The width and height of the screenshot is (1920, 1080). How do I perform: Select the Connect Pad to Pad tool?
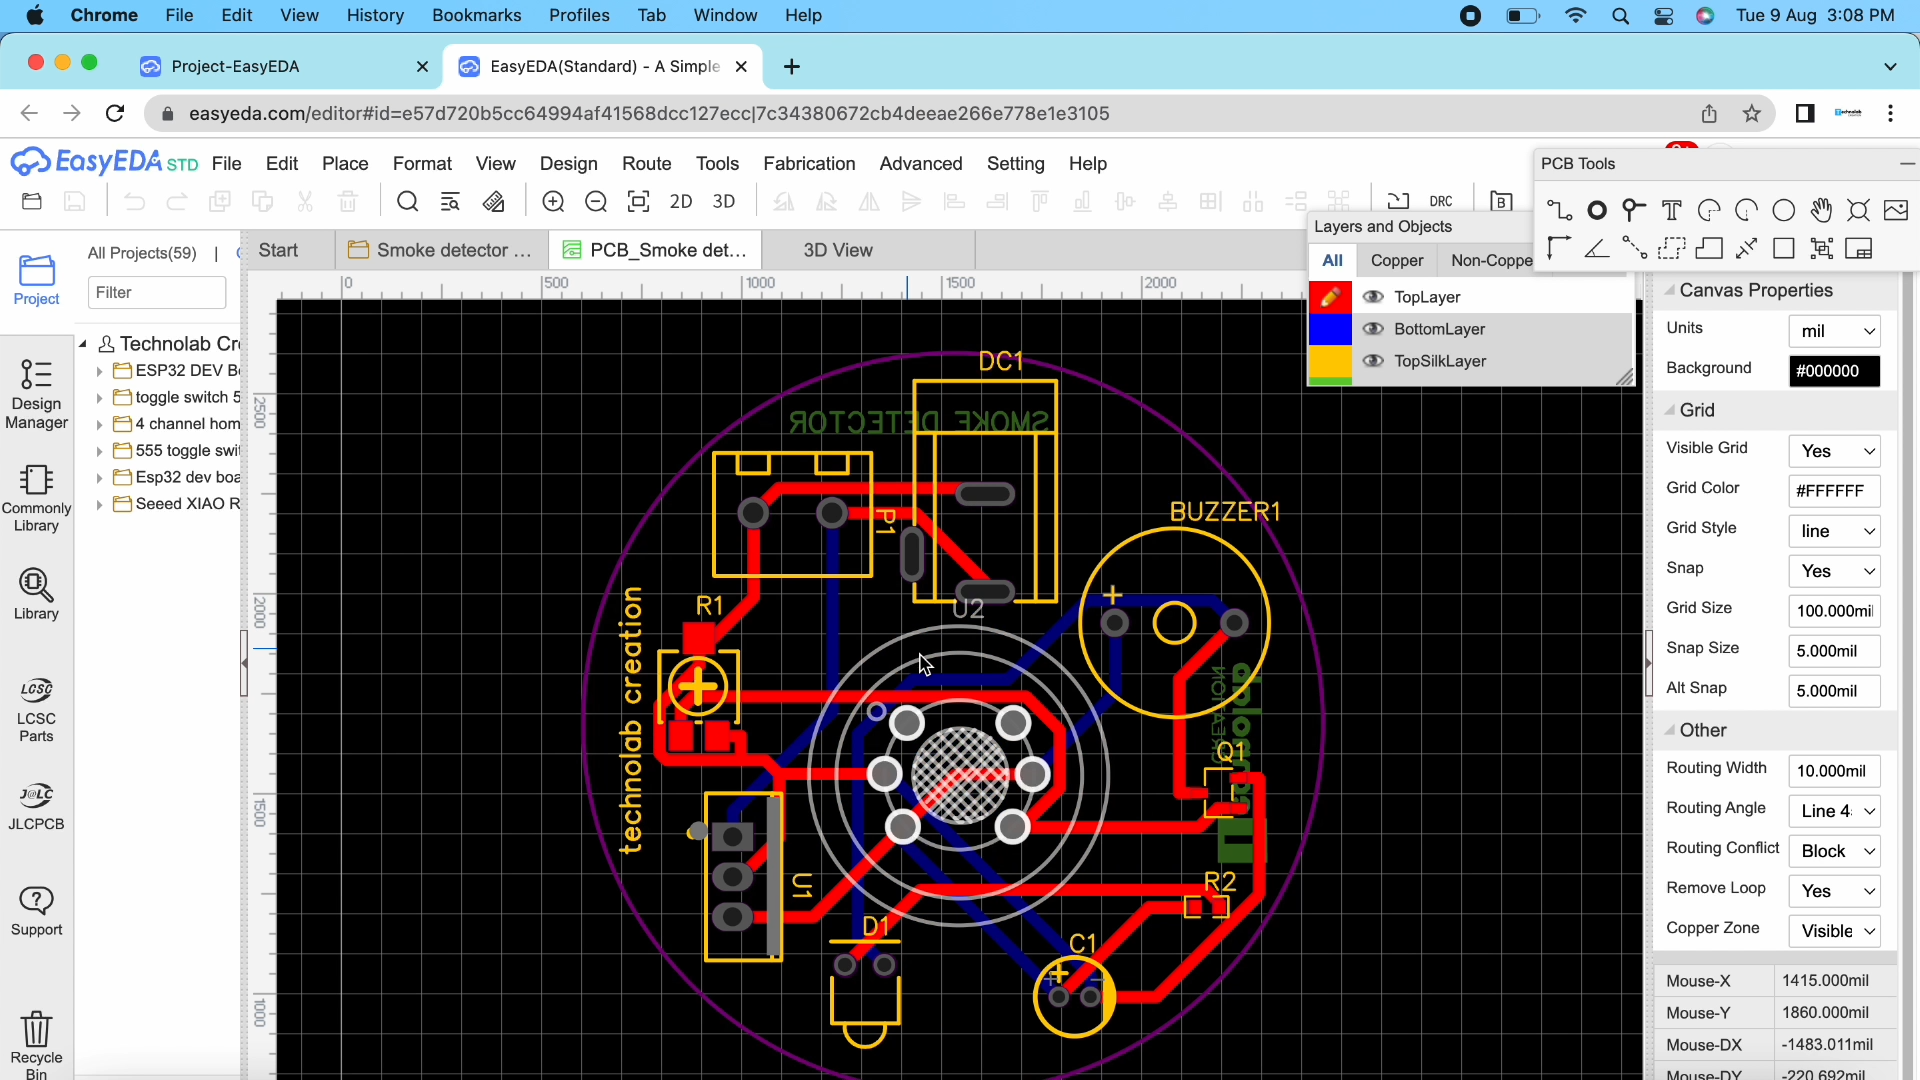click(1634, 248)
